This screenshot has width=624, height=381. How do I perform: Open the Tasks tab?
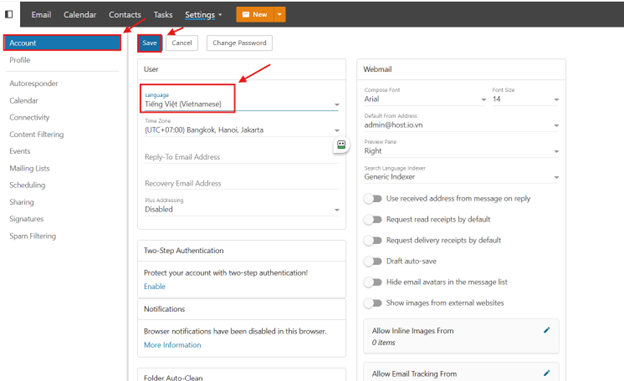[163, 15]
